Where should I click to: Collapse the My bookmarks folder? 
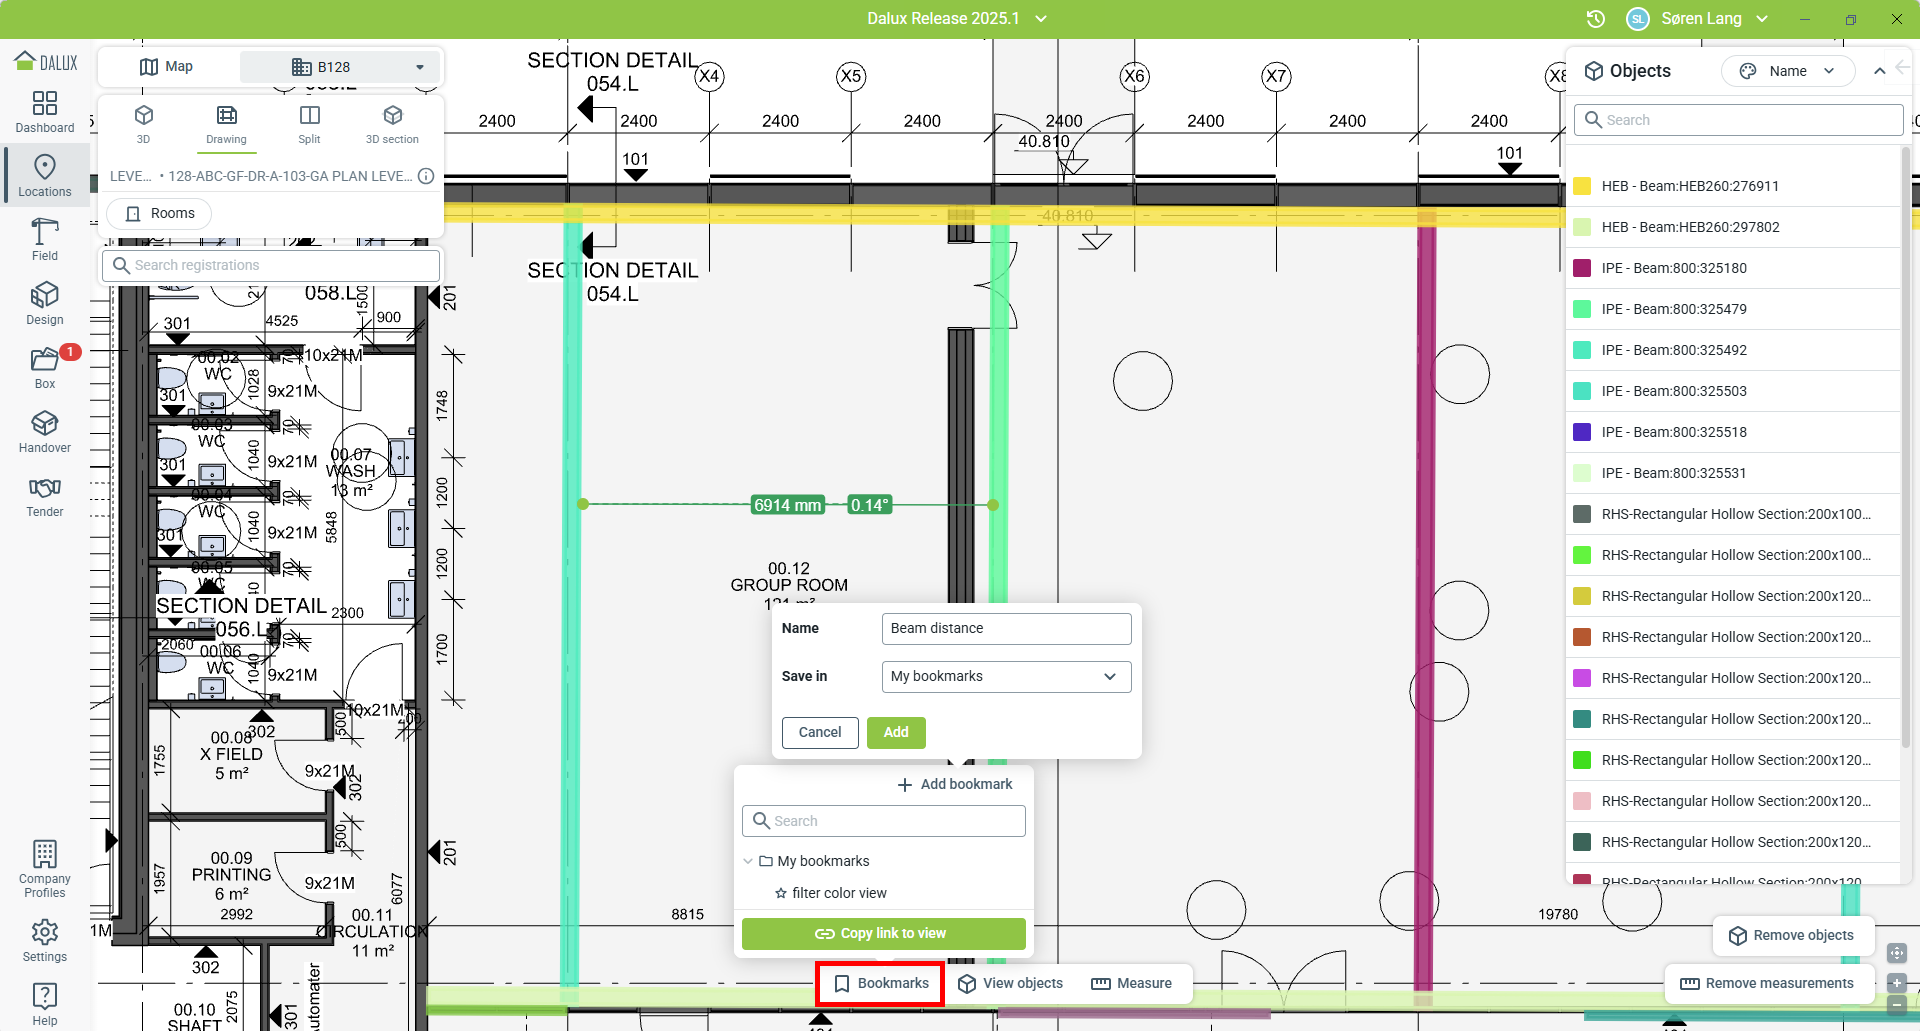coord(748,861)
